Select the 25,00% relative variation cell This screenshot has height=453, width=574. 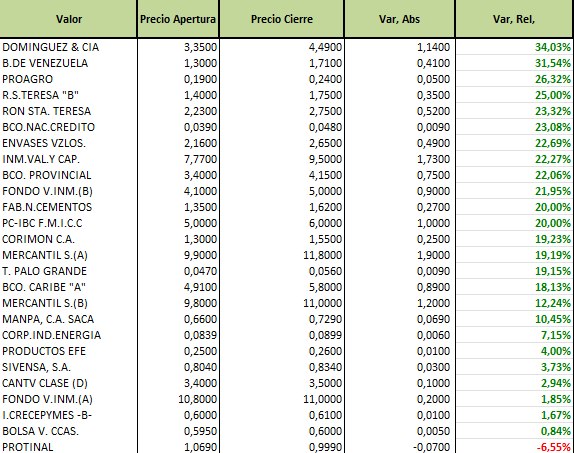[514, 95]
